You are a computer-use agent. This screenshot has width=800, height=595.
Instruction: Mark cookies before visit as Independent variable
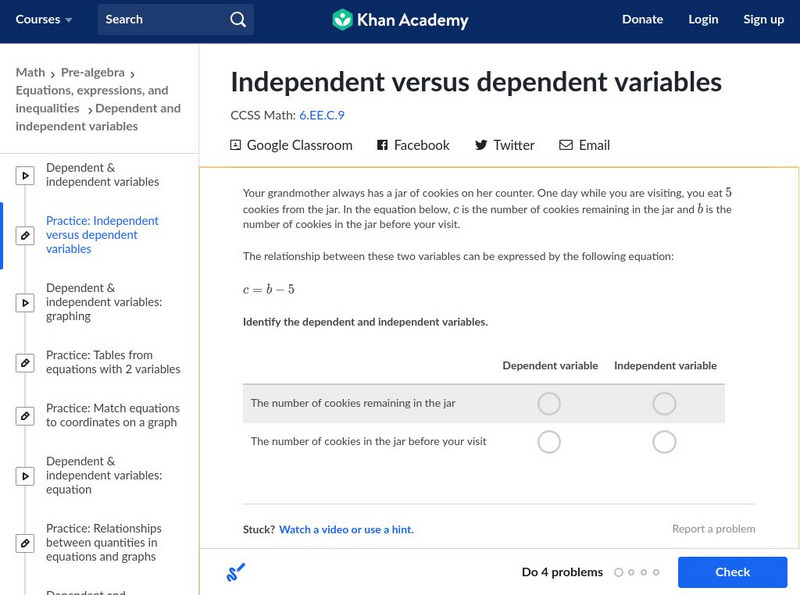coord(664,442)
